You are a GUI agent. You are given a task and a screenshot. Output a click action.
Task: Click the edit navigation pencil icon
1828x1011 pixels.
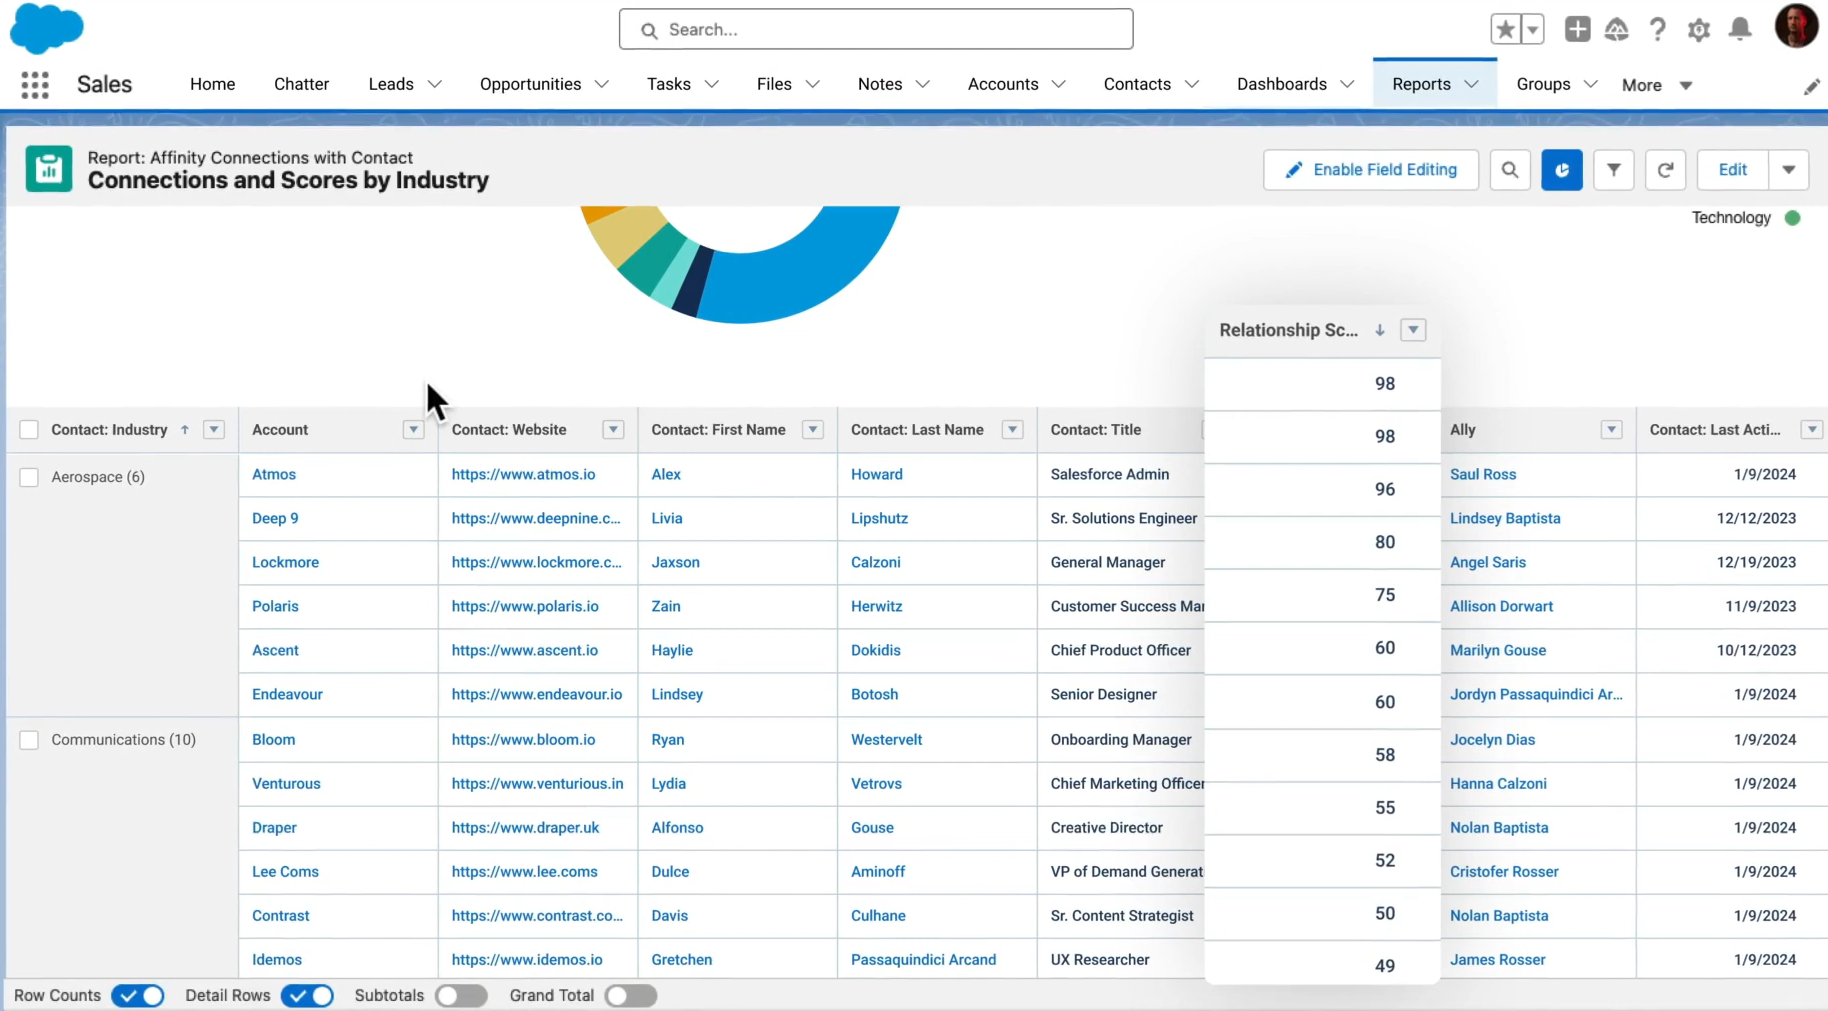[1811, 87]
